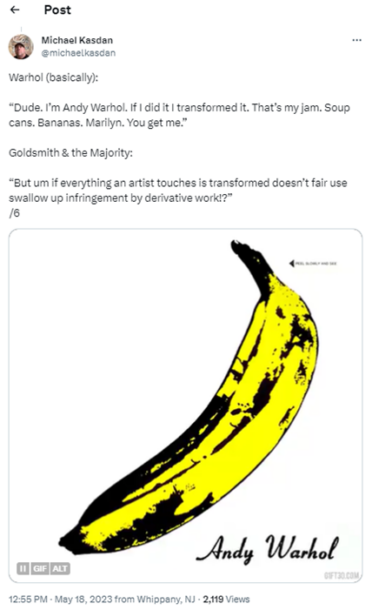View the 2,119 Views count
This screenshot has height=610, width=372.
(x=226, y=599)
